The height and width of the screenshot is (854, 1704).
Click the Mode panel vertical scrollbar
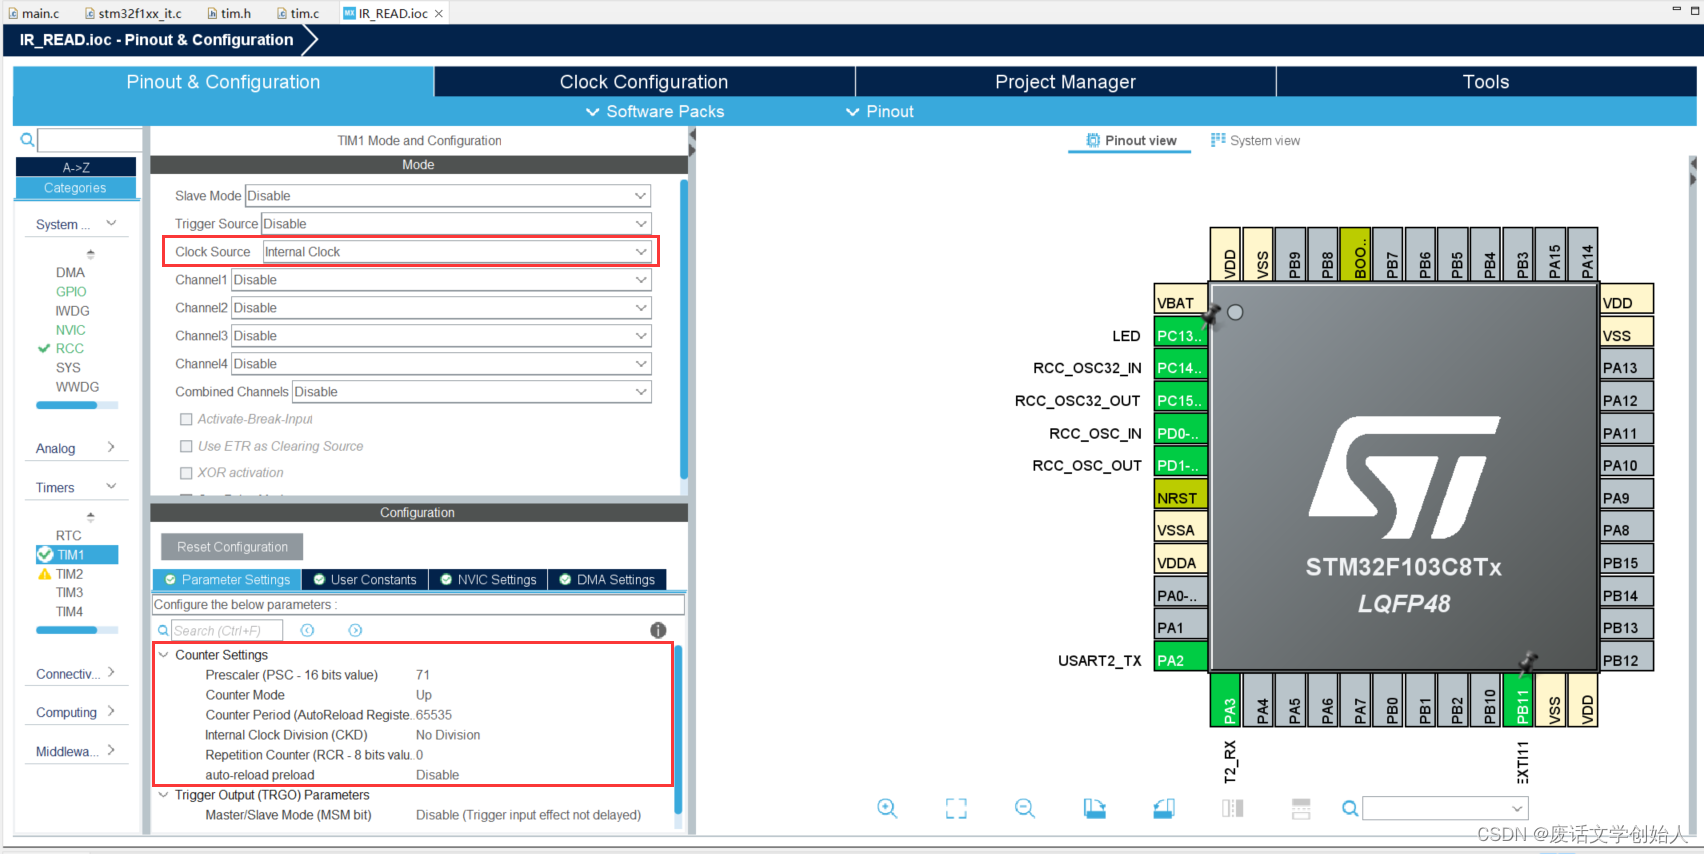coord(684,330)
